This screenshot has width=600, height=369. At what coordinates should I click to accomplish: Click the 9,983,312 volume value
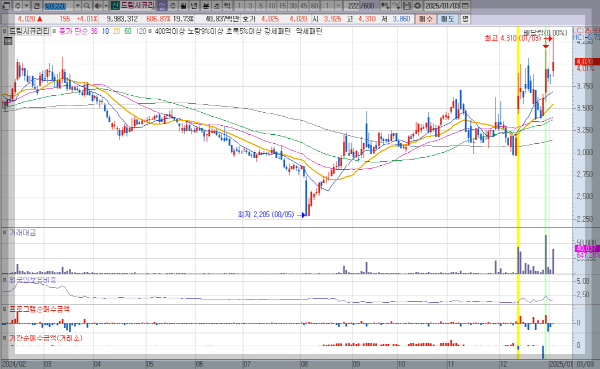coord(122,19)
